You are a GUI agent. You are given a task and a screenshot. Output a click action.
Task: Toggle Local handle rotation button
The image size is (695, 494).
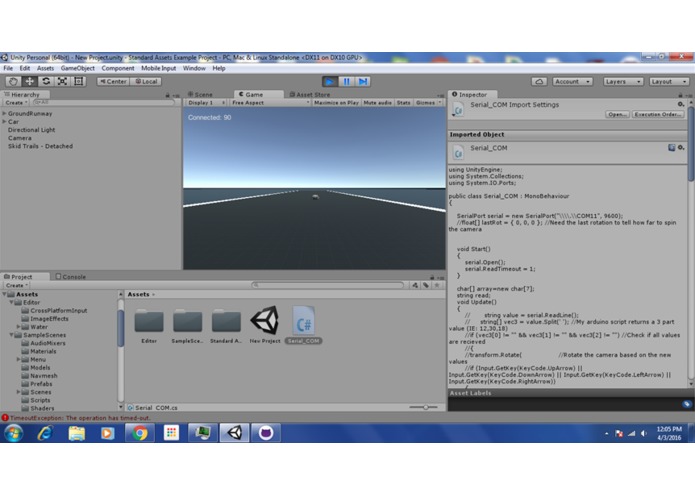[x=146, y=82]
